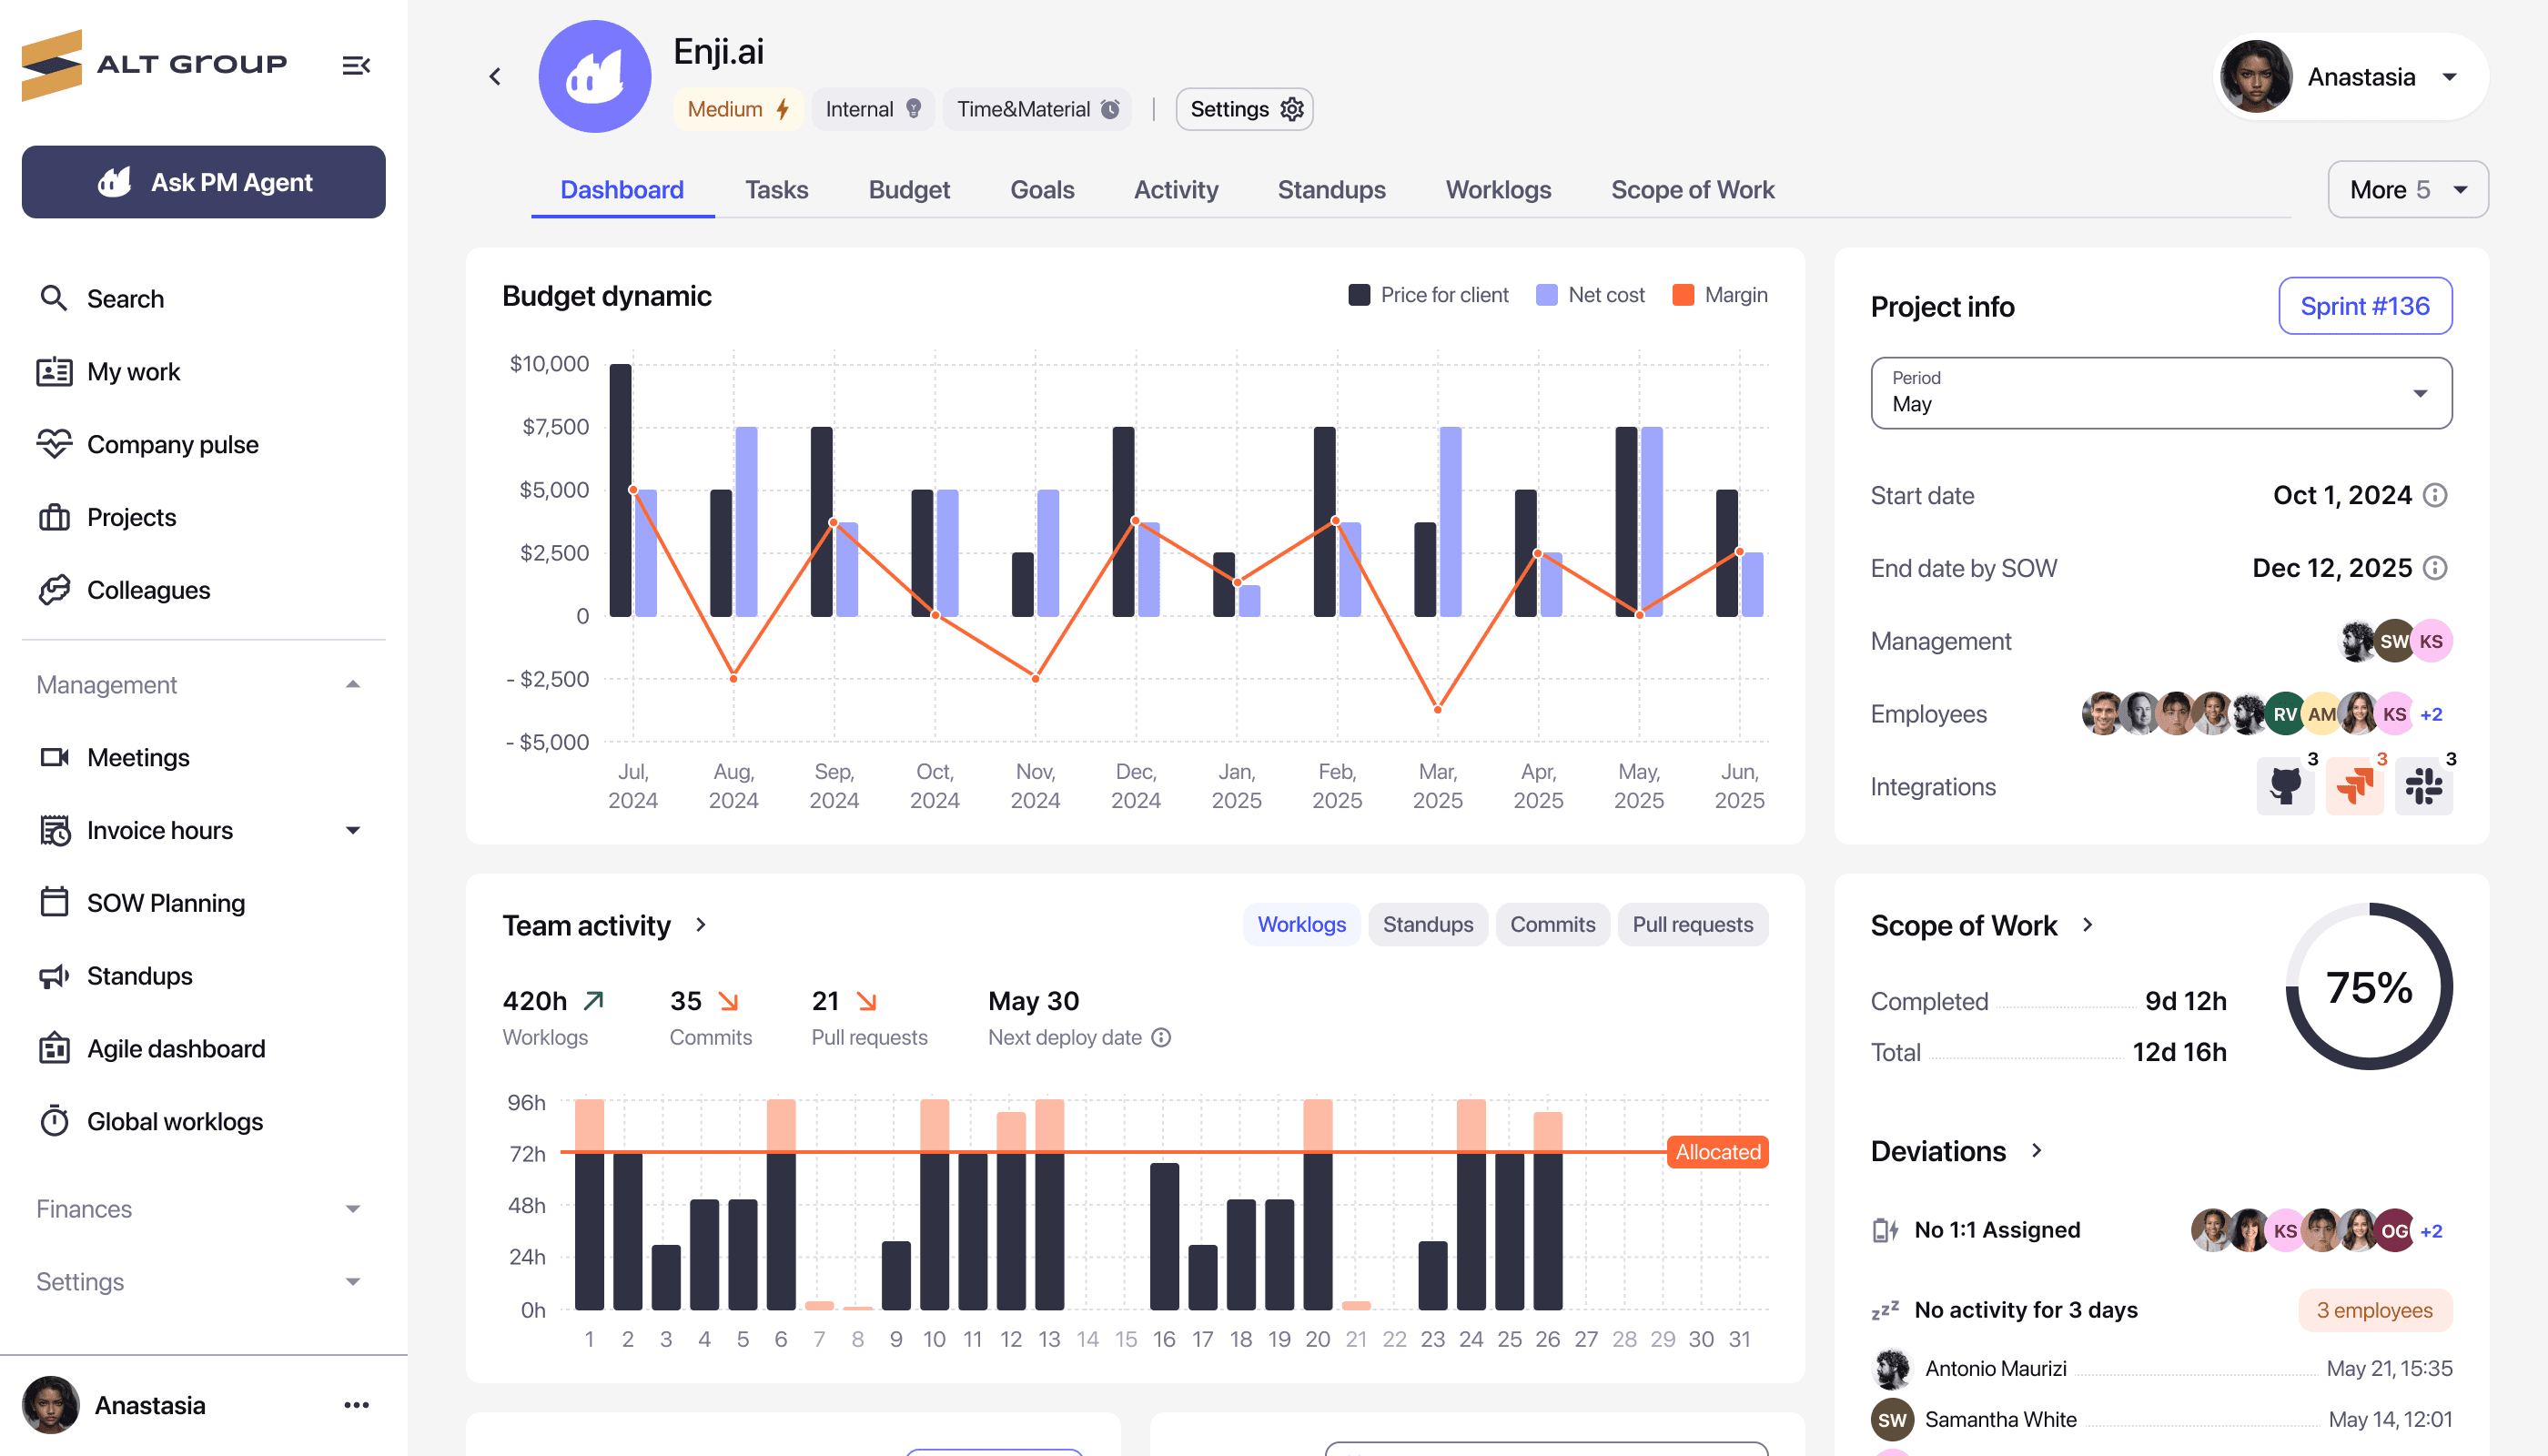
Task: Click the Next deploy date info icon
Action: pos(1161,1037)
